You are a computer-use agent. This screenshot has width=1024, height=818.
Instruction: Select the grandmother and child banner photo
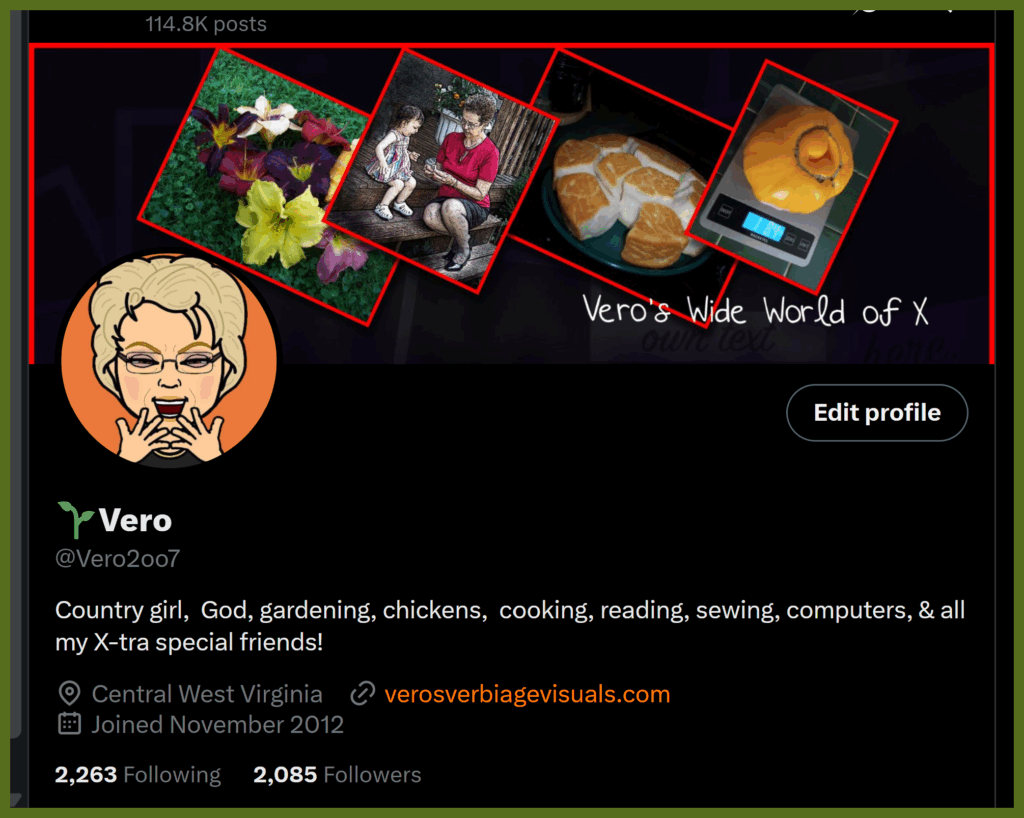[x=441, y=171]
